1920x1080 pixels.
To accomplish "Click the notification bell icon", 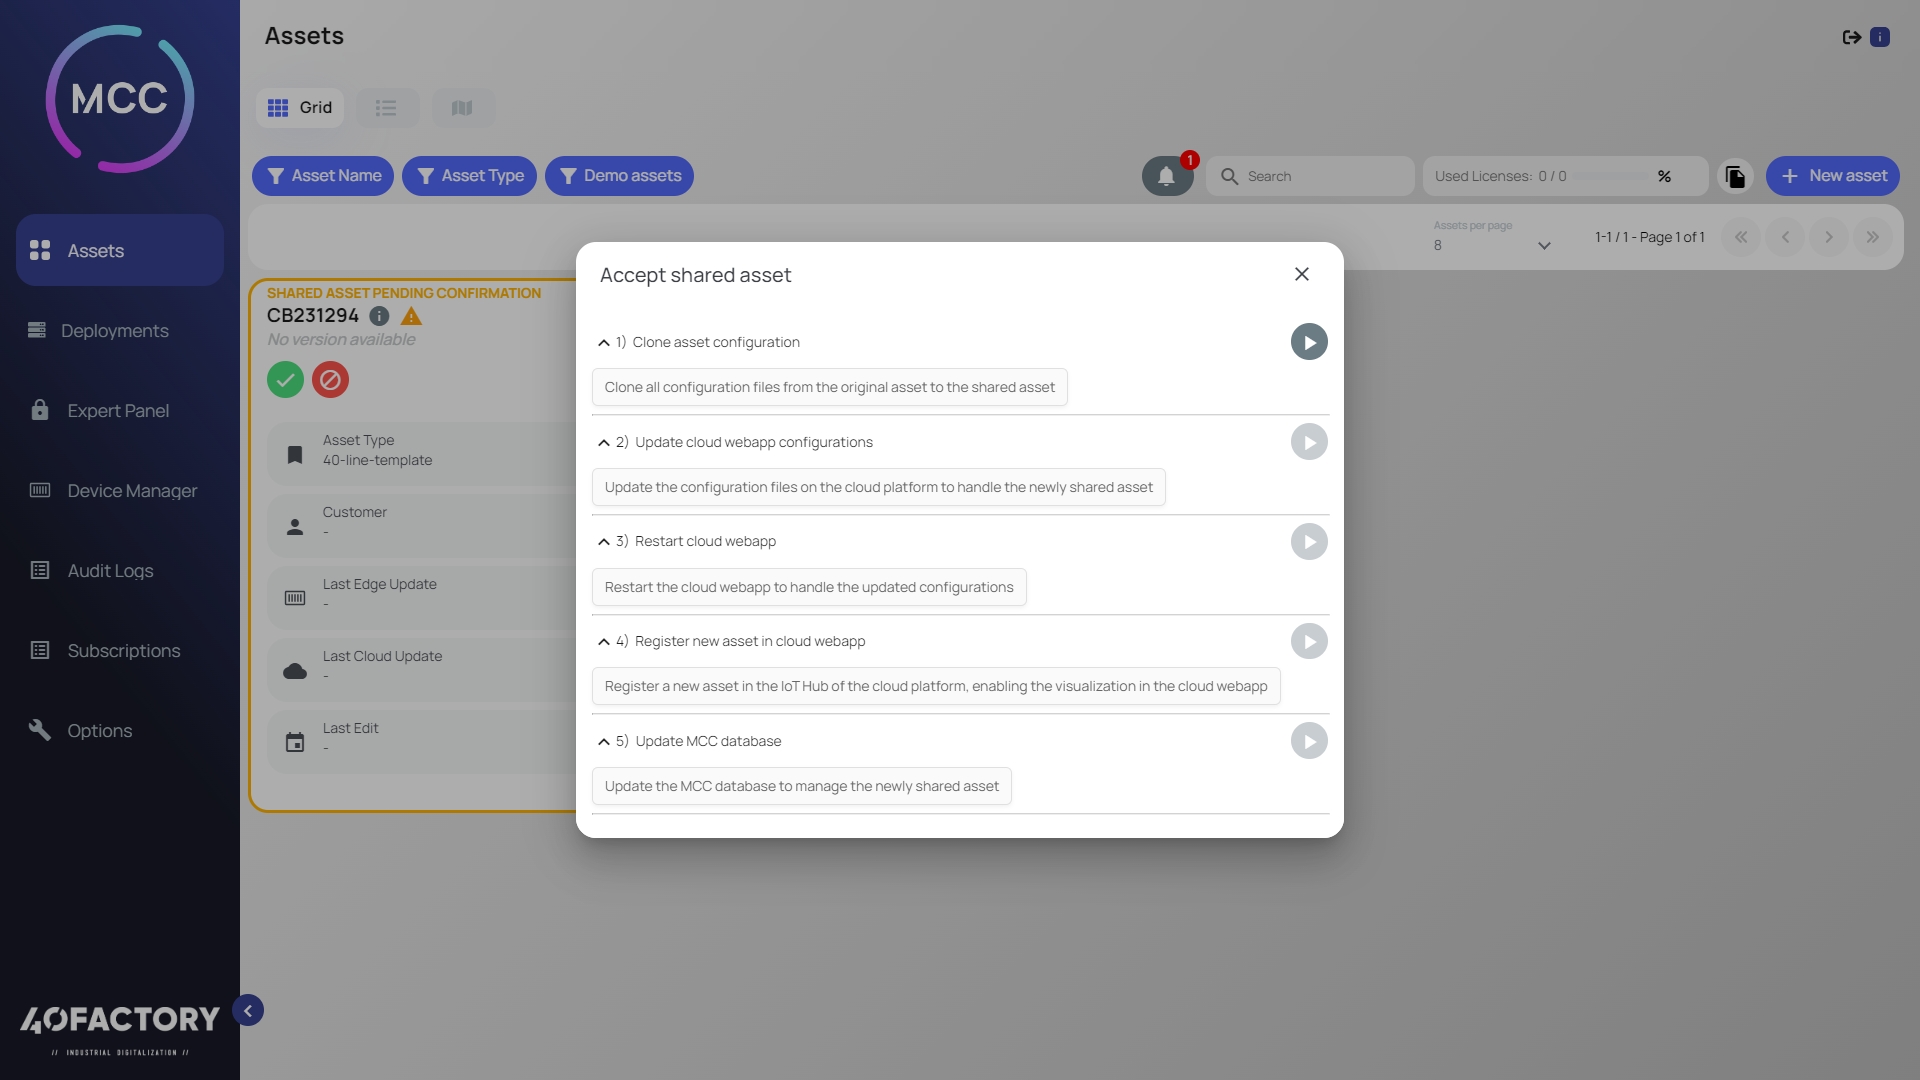I will pos(1166,176).
